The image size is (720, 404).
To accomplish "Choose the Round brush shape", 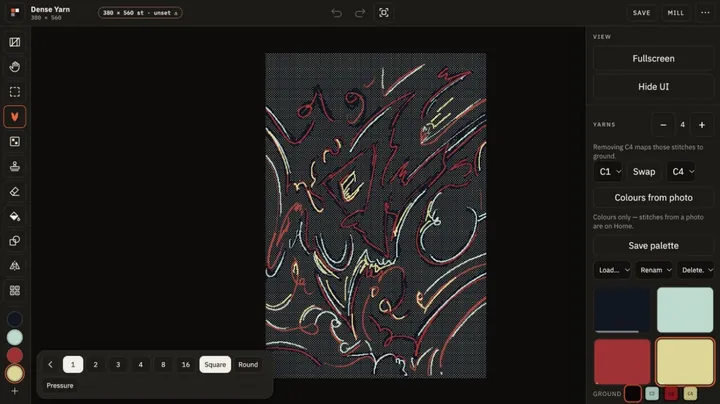I will pyautogui.click(x=248, y=365).
